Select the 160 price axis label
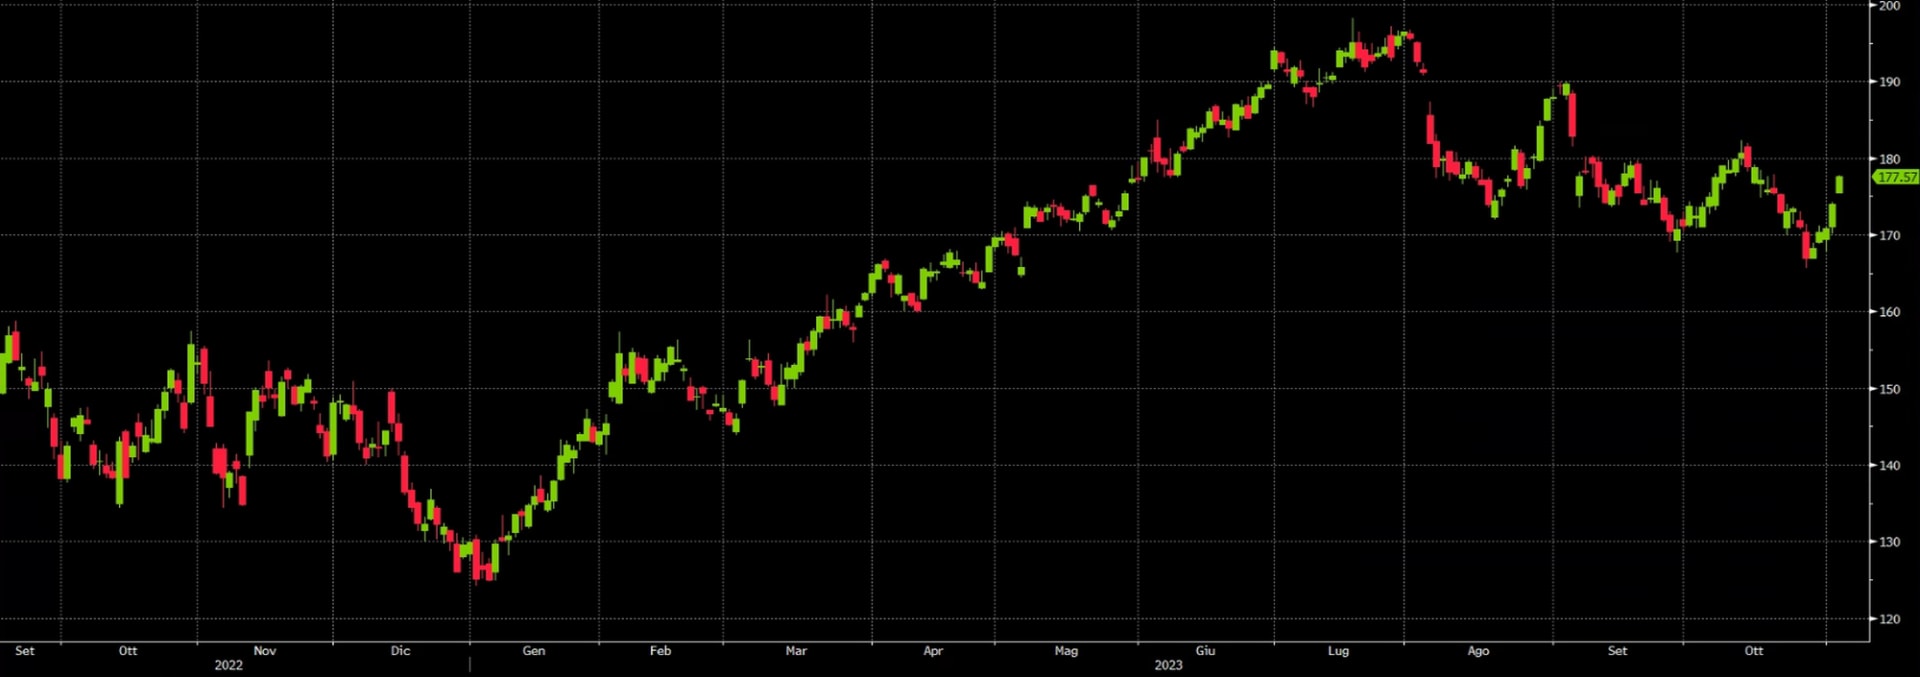The width and height of the screenshot is (1920, 677). (1889, 312)
